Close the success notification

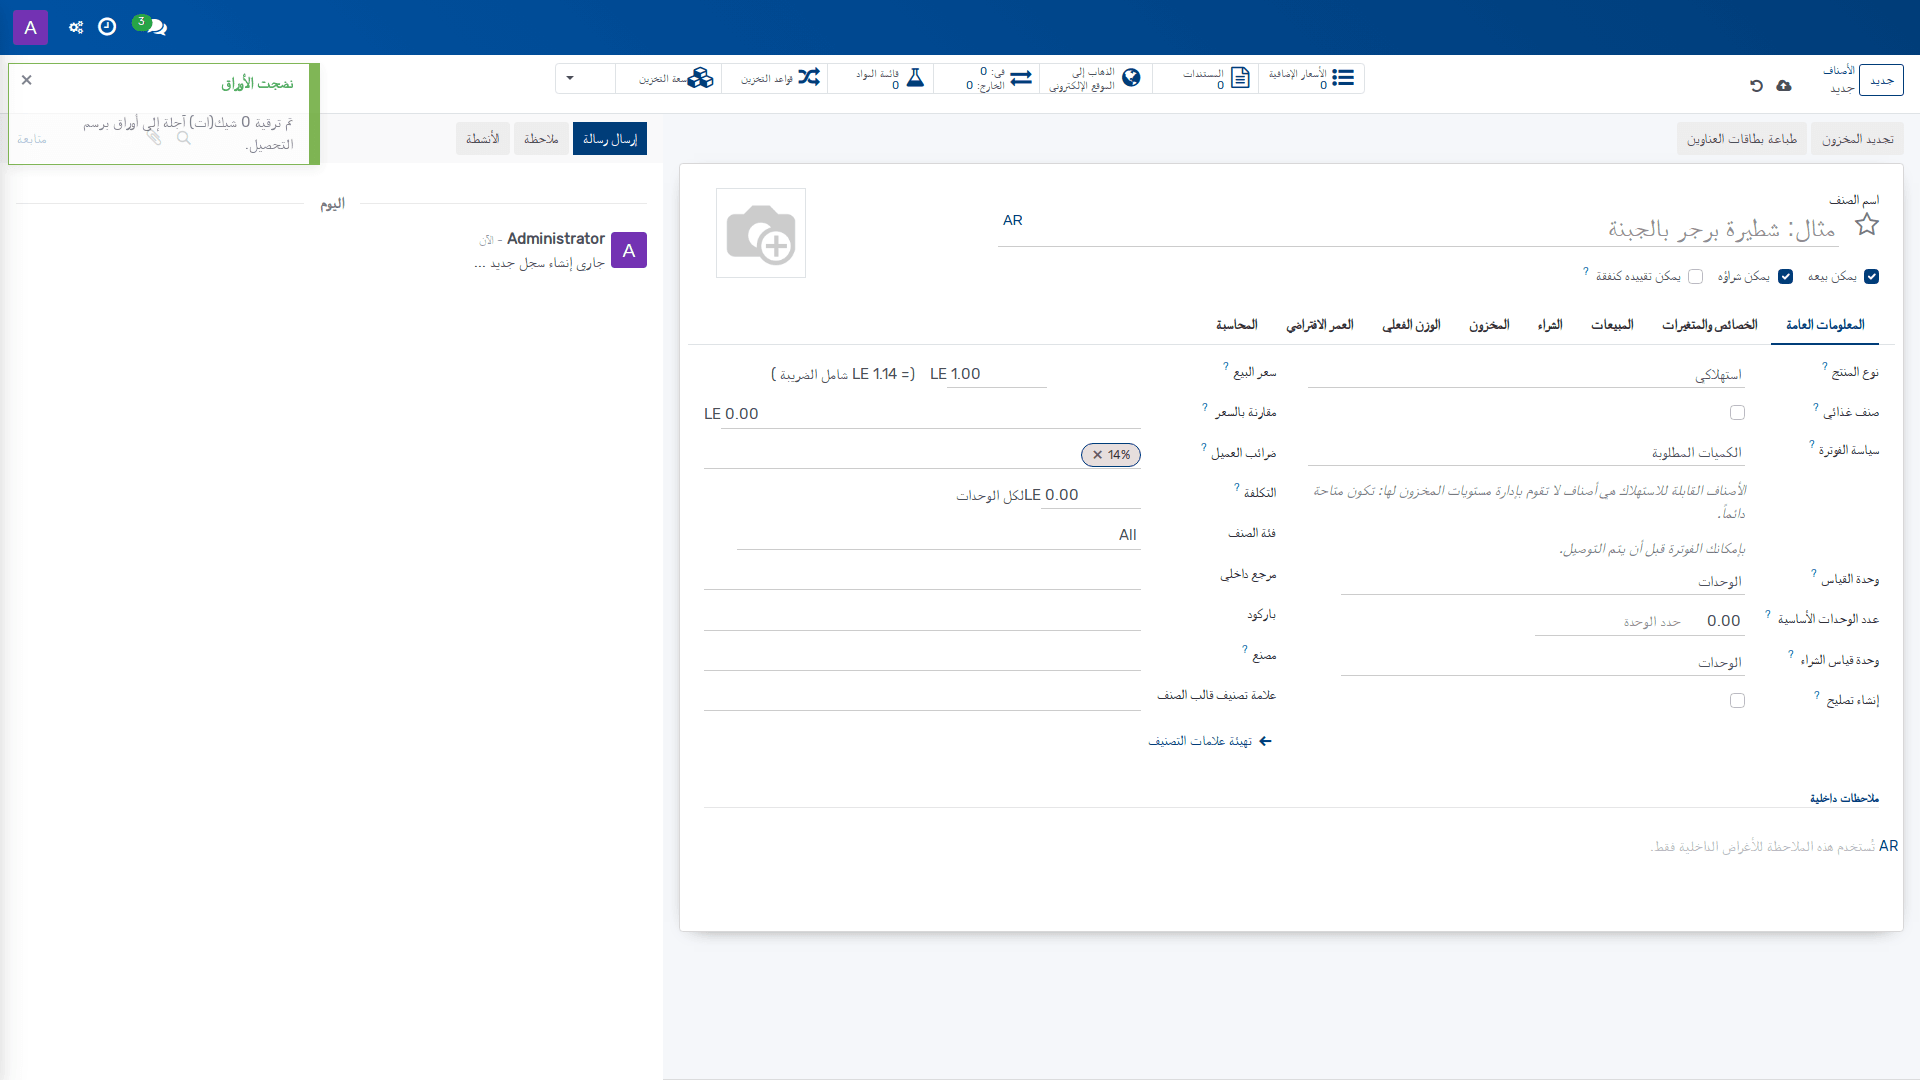coord(27,80)
